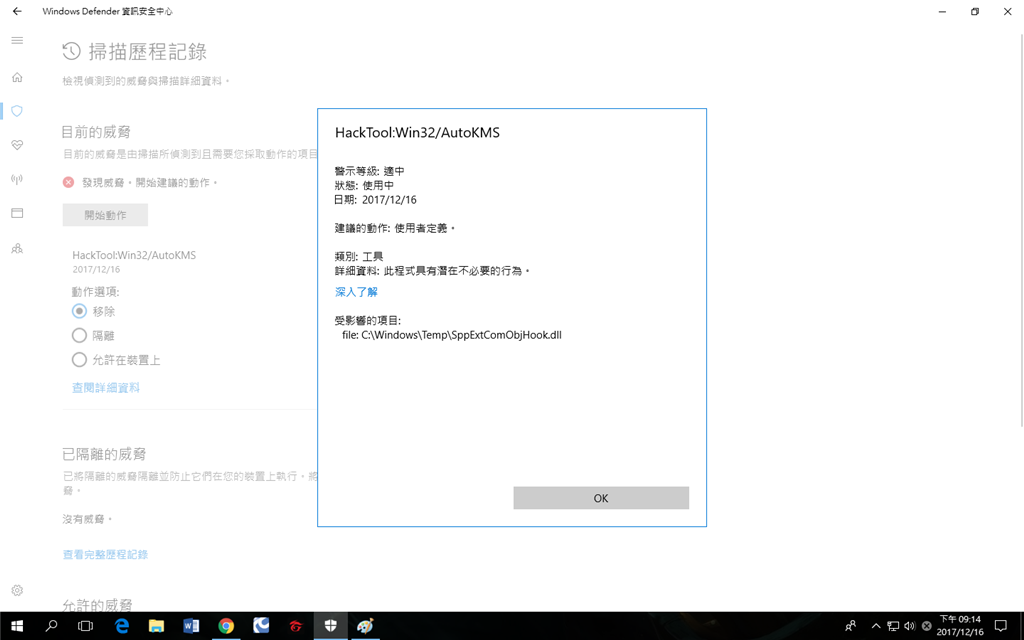Click network icon in system tray
The image size is (1024, 640).
pyautogui.click(x=893, y=626)
